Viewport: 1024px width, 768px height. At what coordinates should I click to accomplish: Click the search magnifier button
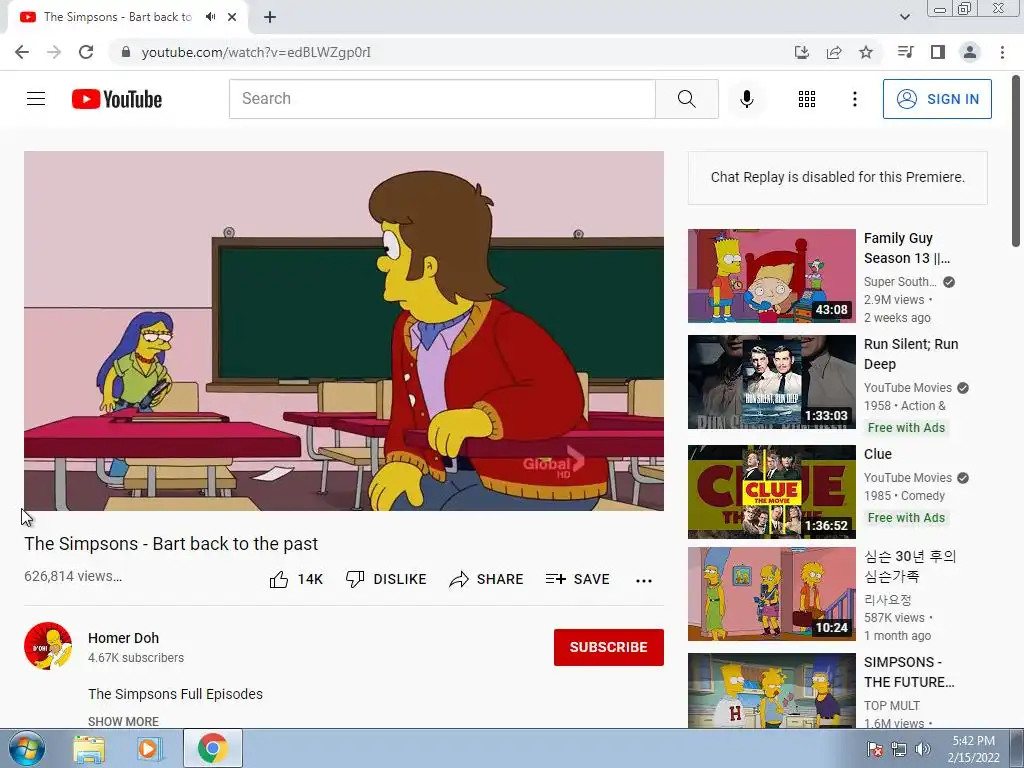pos(686,99)
